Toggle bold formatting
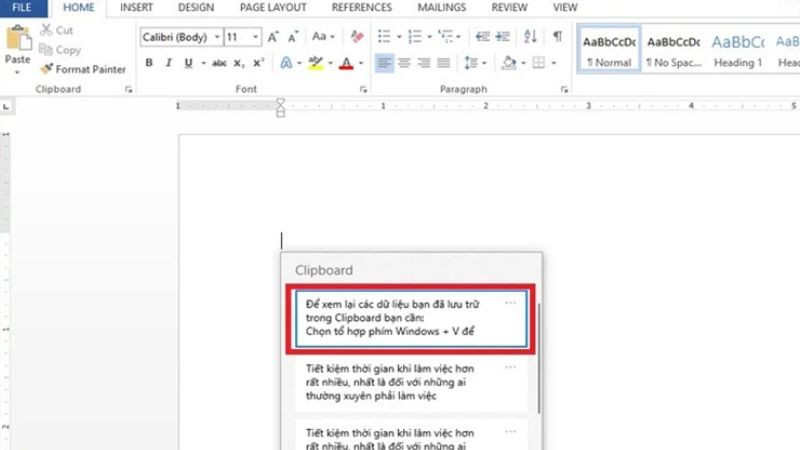 point(148,63)
